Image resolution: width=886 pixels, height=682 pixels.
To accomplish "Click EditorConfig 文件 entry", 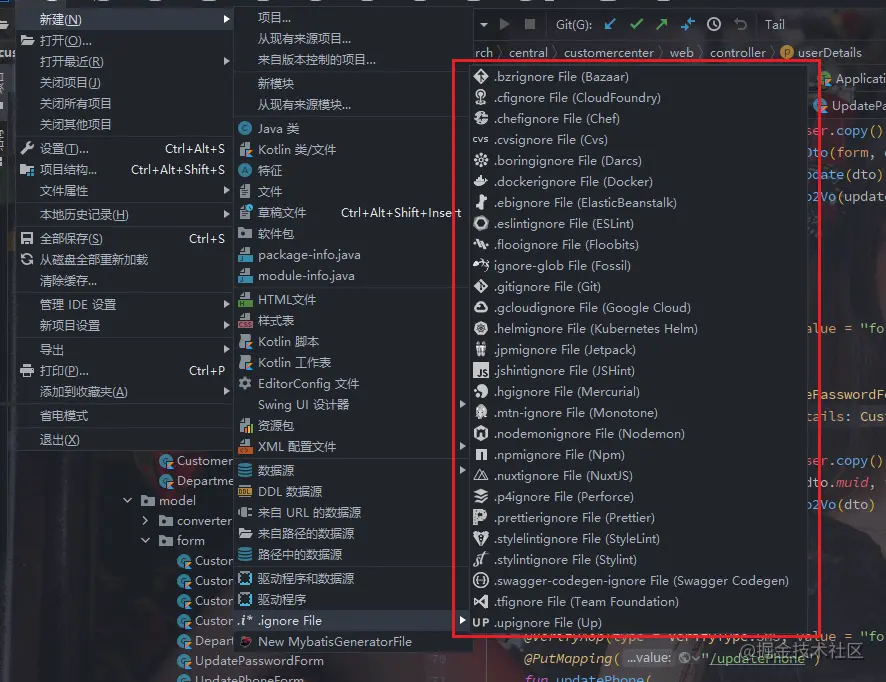I will 353,384.
